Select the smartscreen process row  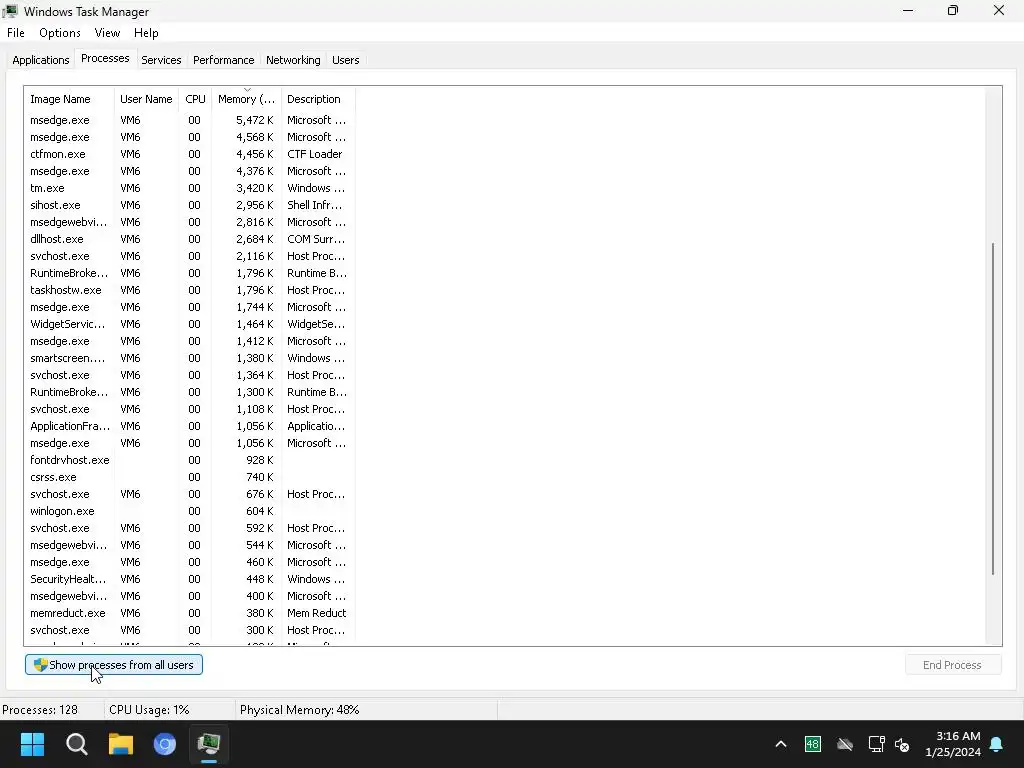[189, 358]
